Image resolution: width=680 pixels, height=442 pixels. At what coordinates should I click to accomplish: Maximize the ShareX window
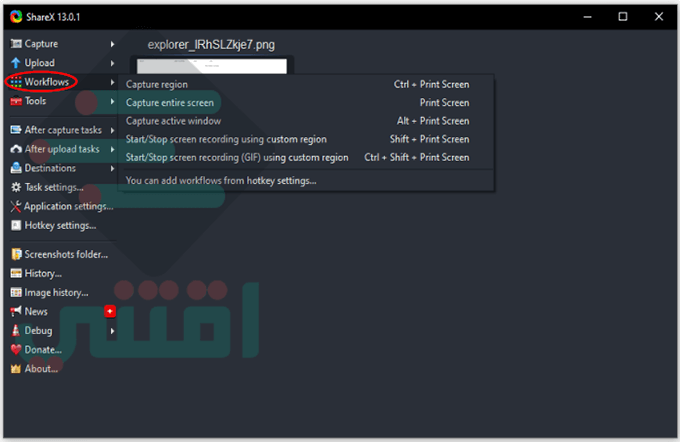[623, 16]
